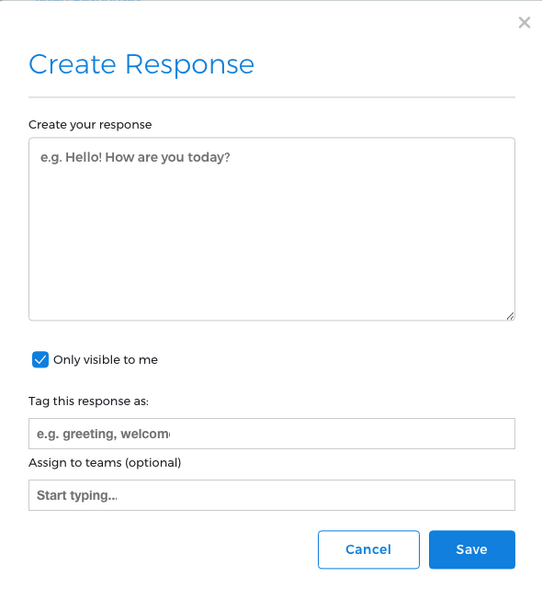
Task: Click into the tag response input field
Action: coord(272,434)
